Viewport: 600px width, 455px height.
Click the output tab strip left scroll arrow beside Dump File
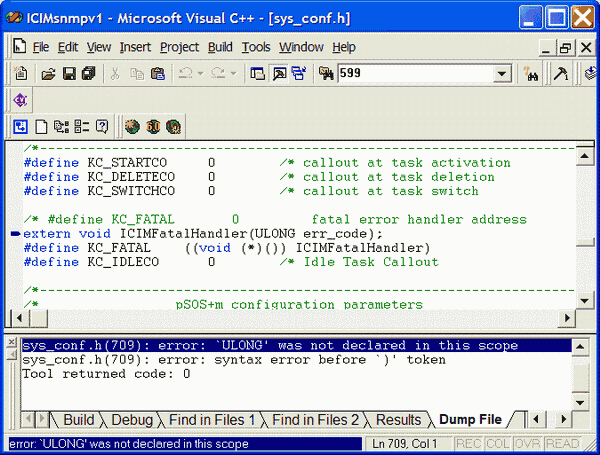click(x=536, y=420)
